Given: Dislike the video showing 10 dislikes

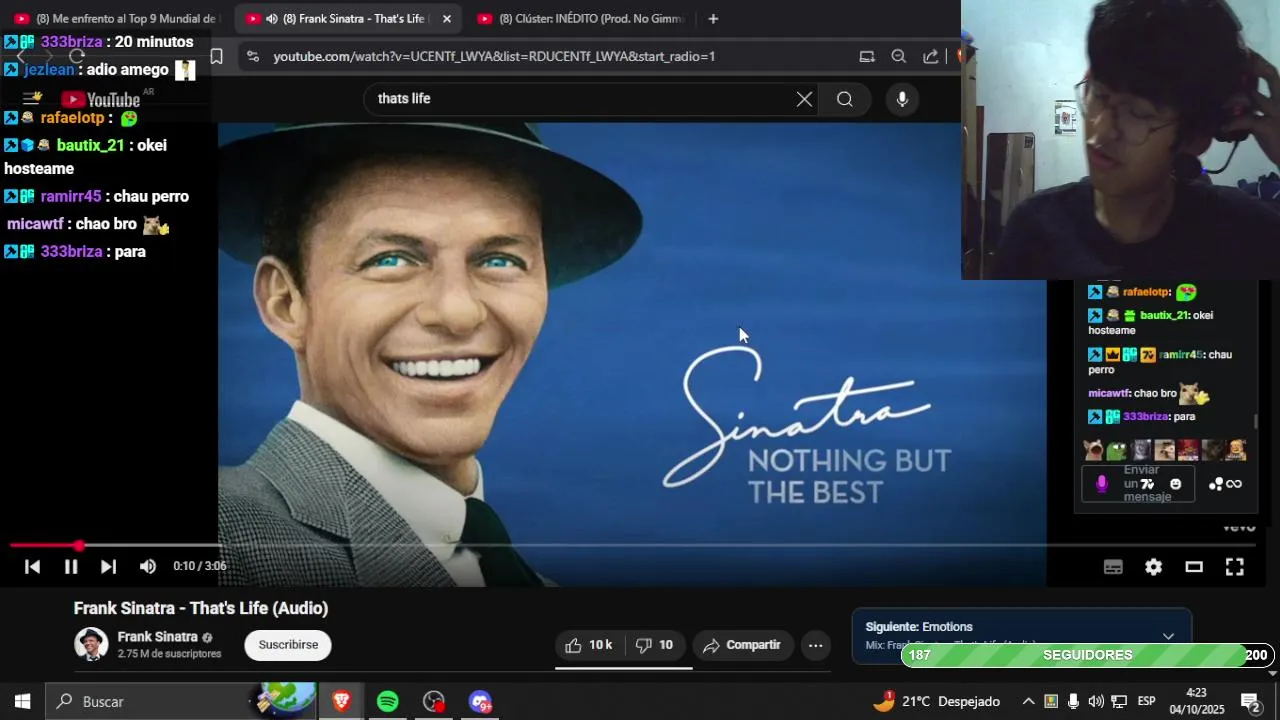Looking at the screenshot, I should (655, 645).
